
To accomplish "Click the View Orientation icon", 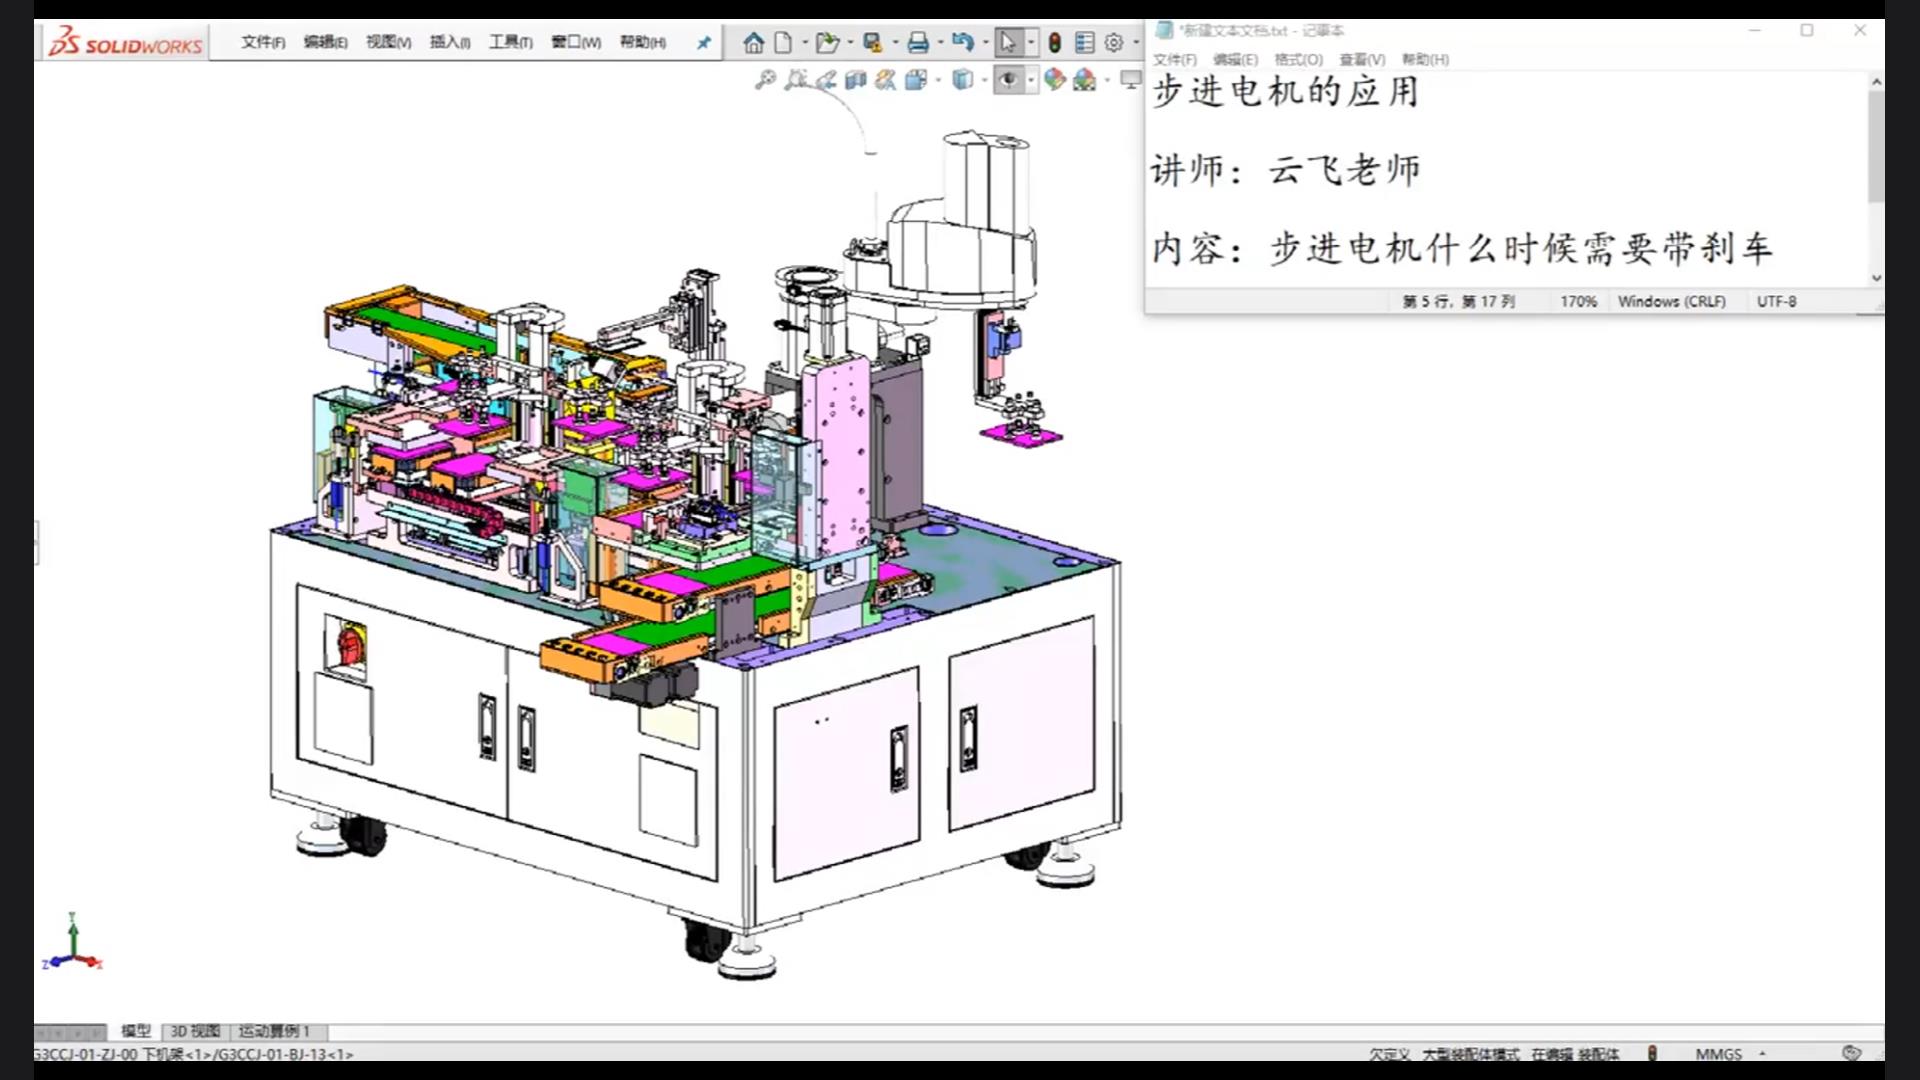I will click(915, 80).
